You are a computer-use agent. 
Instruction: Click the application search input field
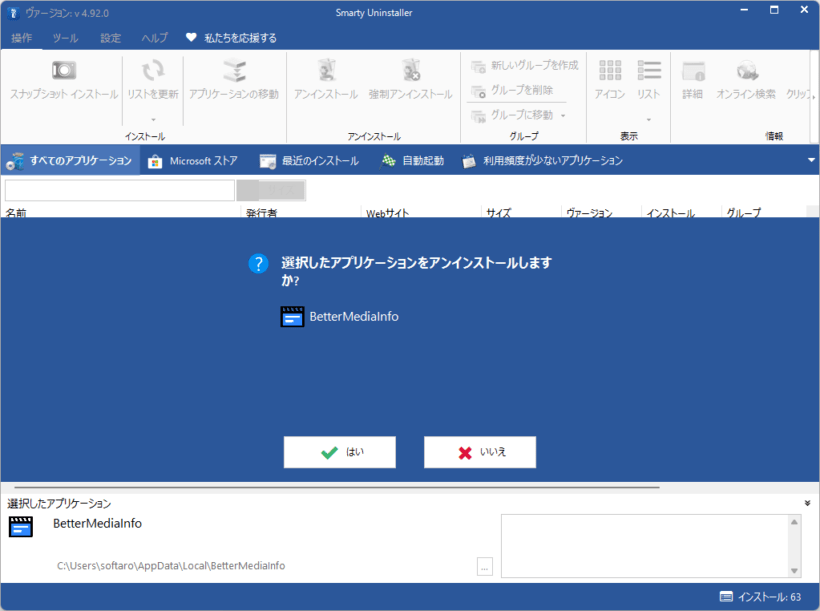coord(118,189)
